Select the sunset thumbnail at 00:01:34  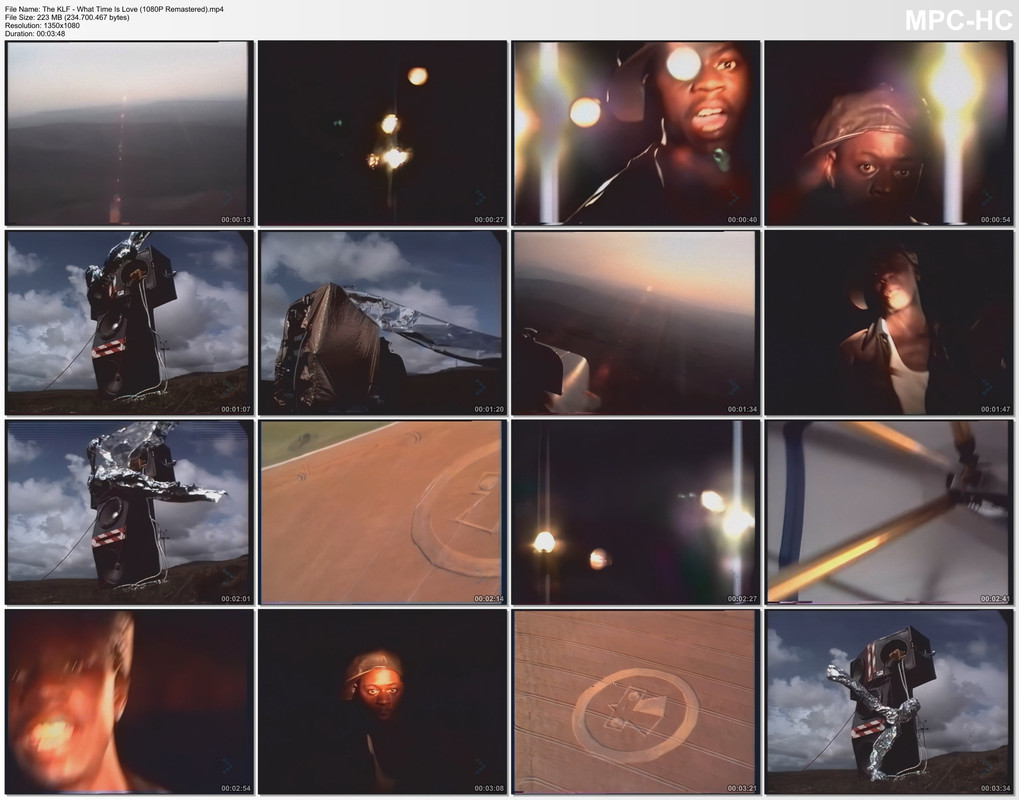click(636, 322)
